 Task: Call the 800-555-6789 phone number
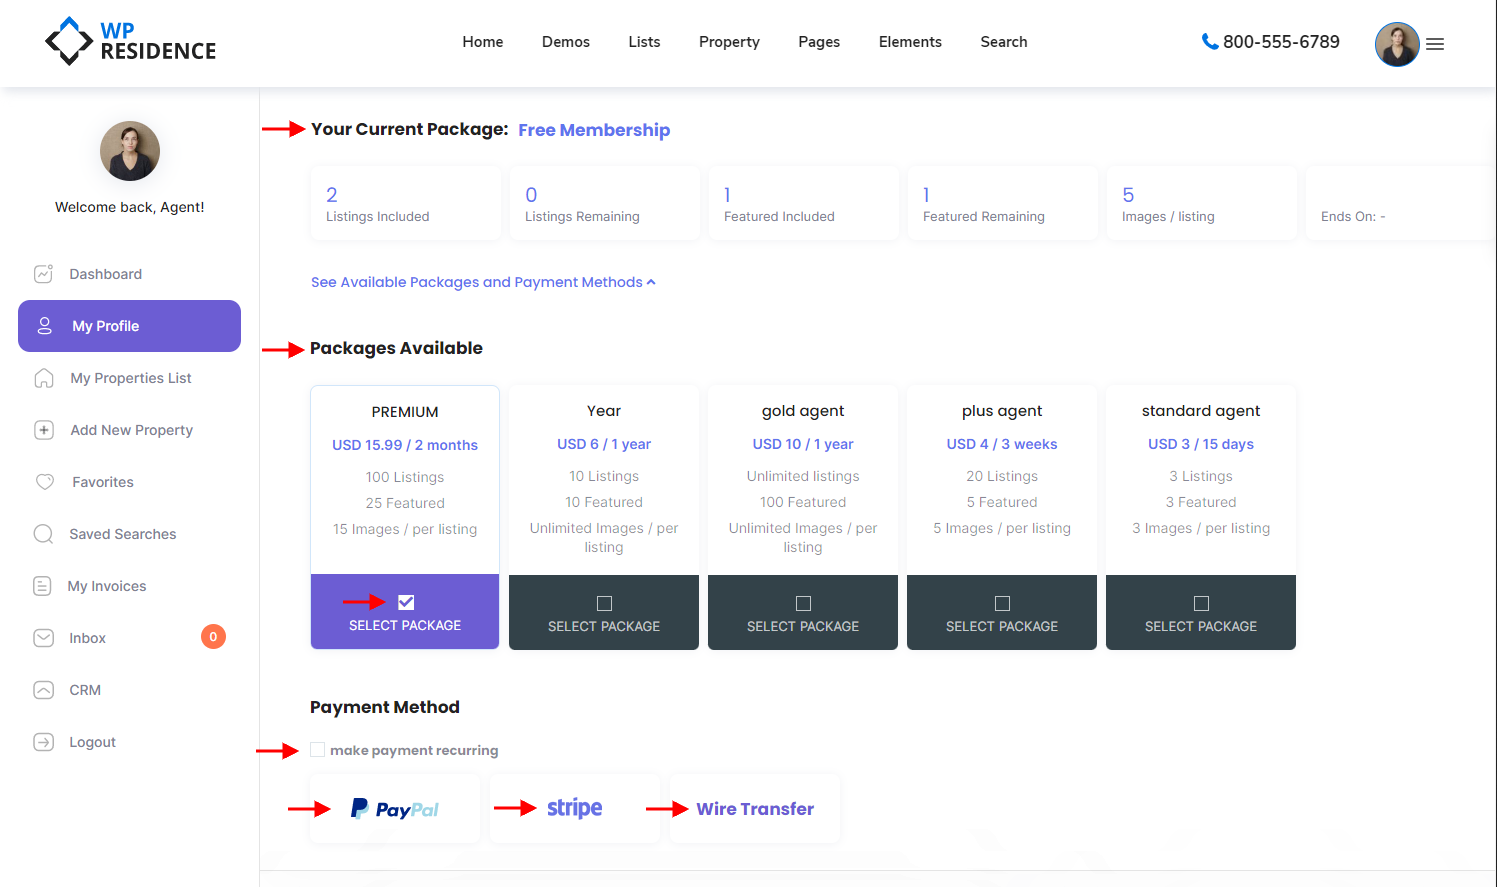click(1281, 42)
